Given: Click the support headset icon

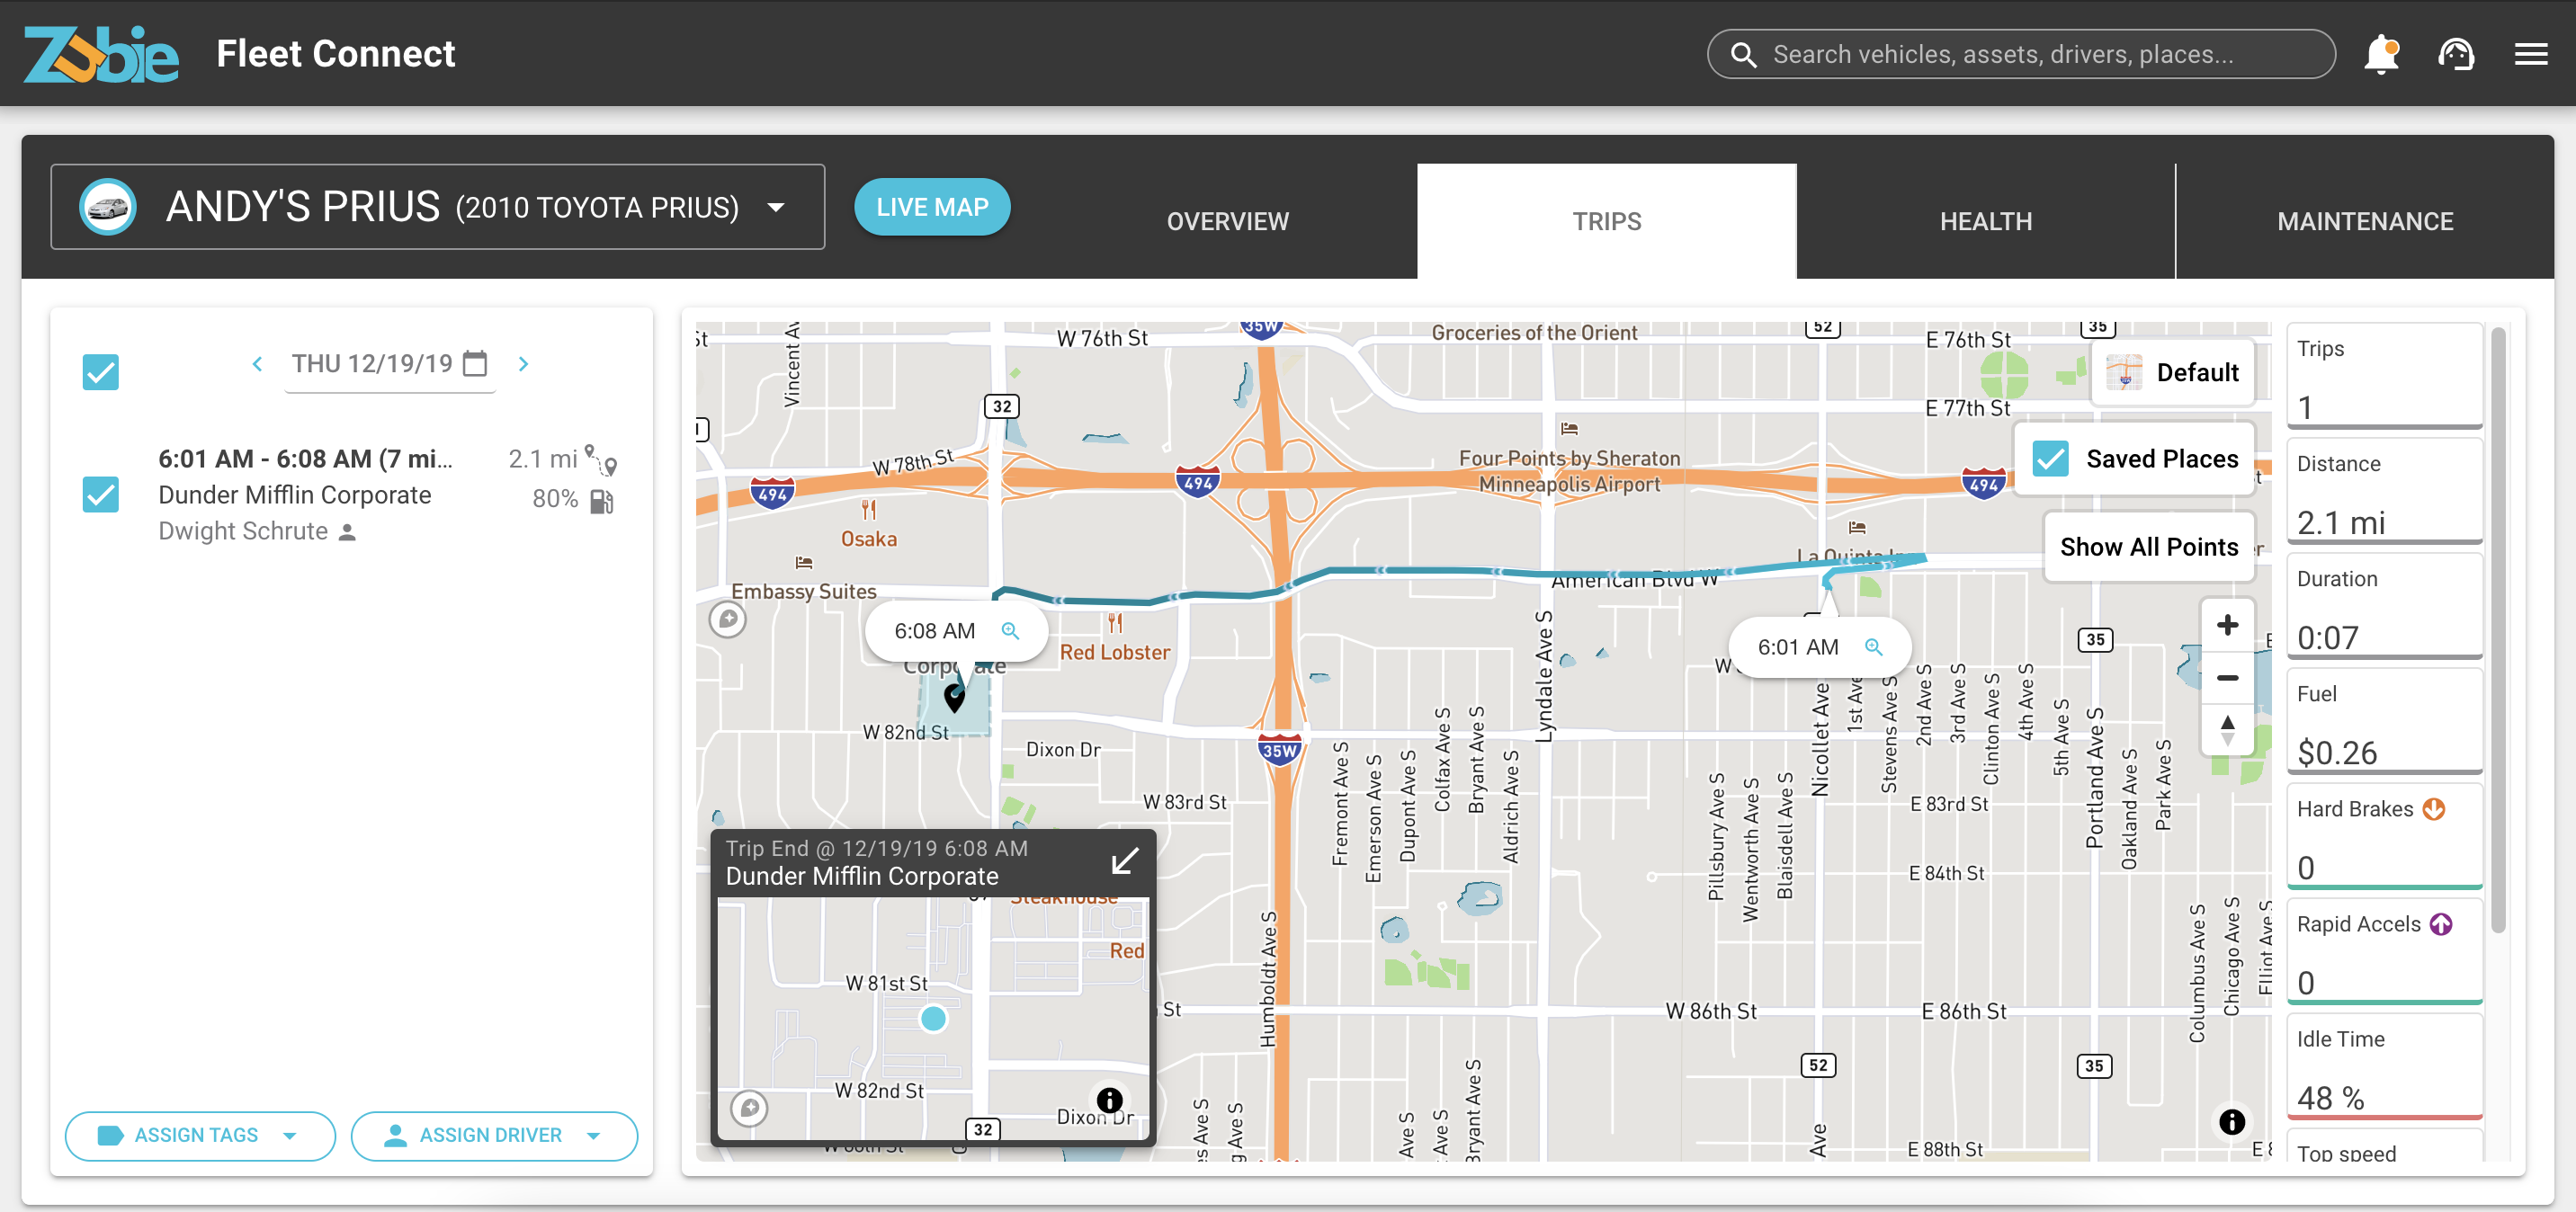Looking at the screenshot, I should [x=2456, y=54].
